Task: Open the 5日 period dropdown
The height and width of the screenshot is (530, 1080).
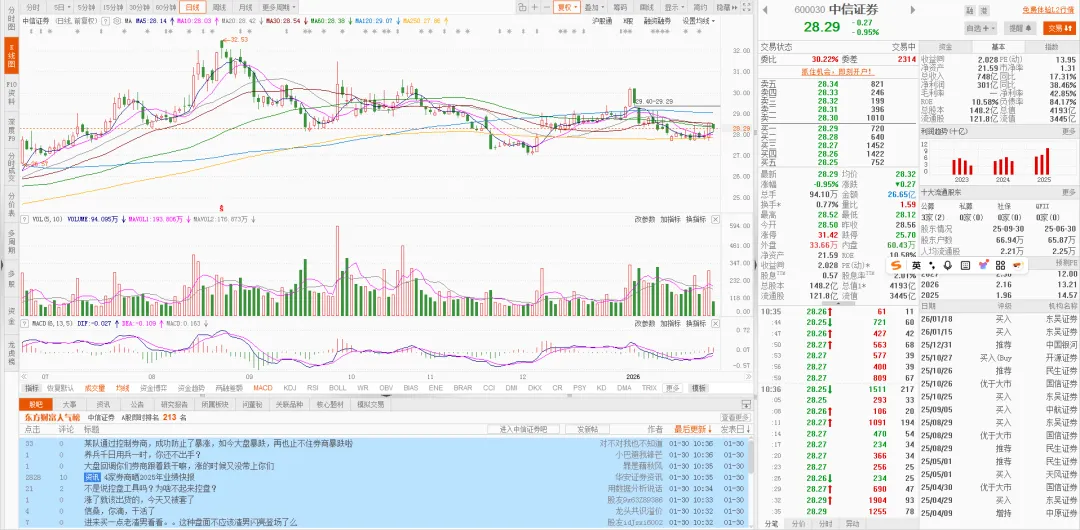Action: point(62,7)
